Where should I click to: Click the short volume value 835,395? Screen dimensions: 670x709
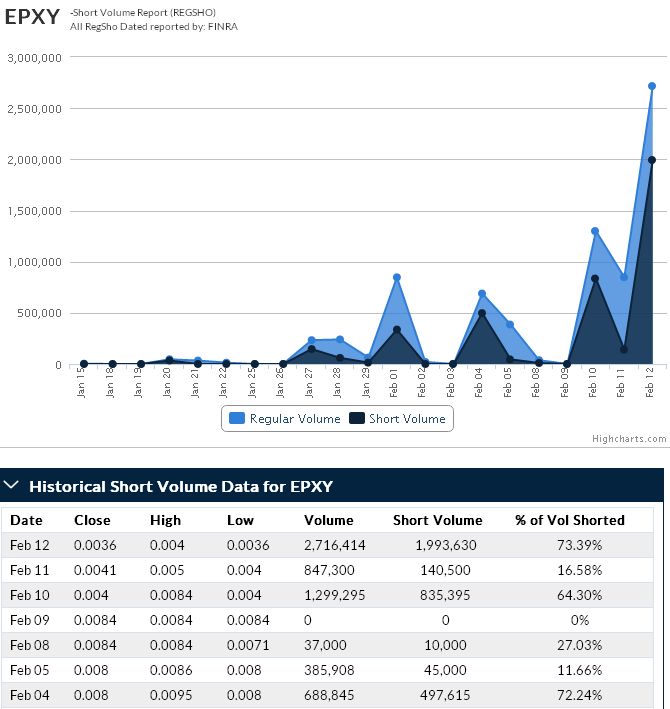pyautogui.click(x=445, y=595)
